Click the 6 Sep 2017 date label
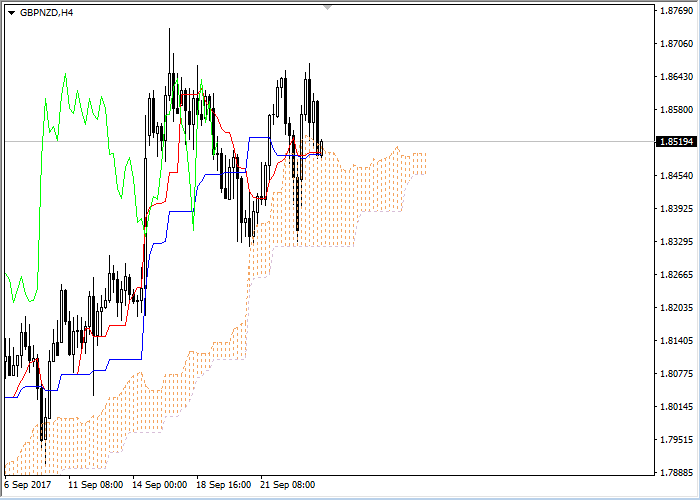This screenshot has height=500, width=700. pyautogui.click(x=28, y=485)
